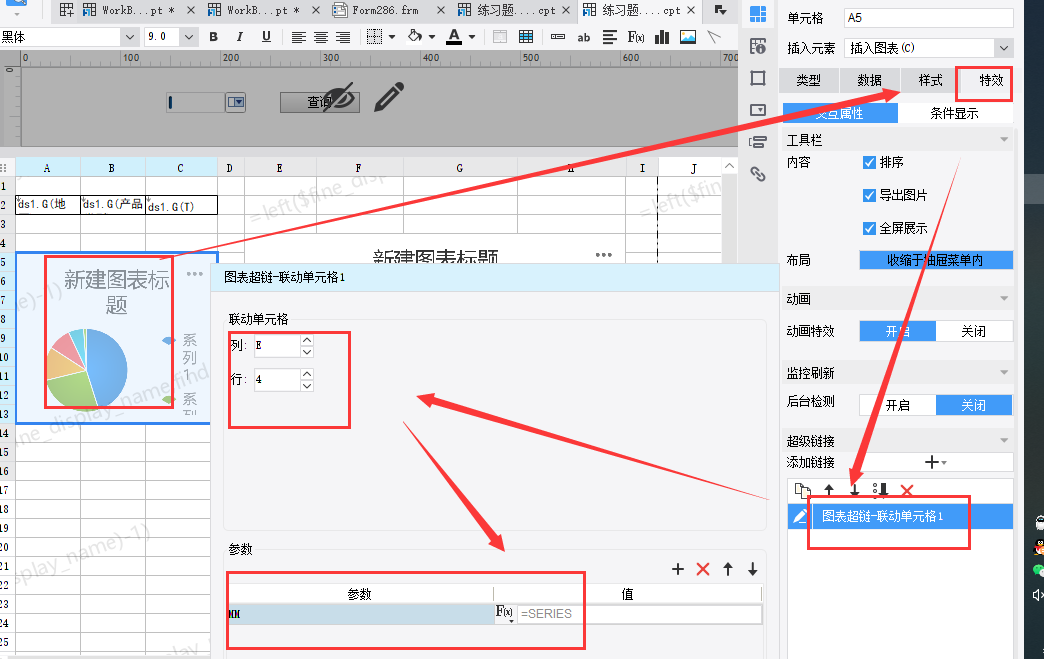Insert an image with the picture icon
The height and width of the screenshot is (659, 1044).
point(688,37)
